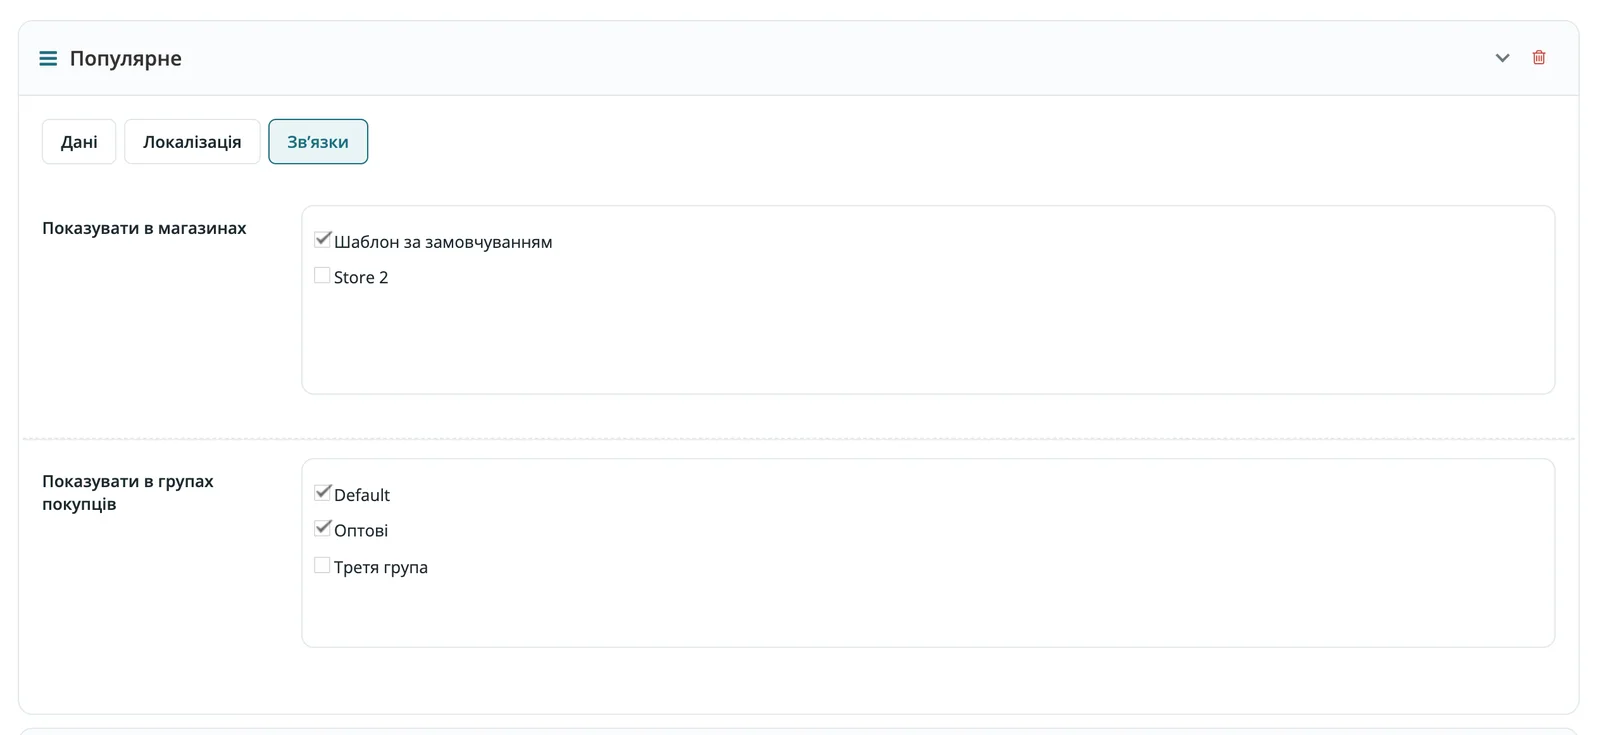Click the Показувати в групах покупців label
Image resolution: width=1600 pixels, height=735 pixels.
coord(128,492)
